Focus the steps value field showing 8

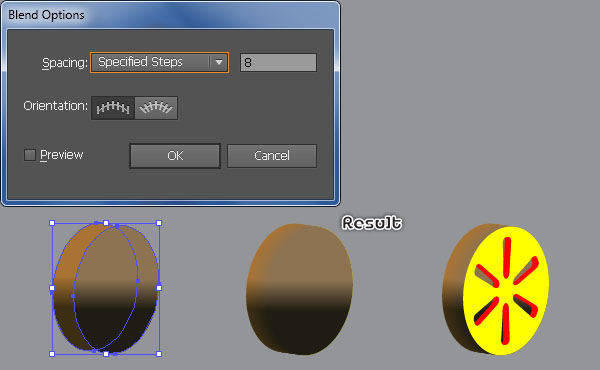pos(278,62)
